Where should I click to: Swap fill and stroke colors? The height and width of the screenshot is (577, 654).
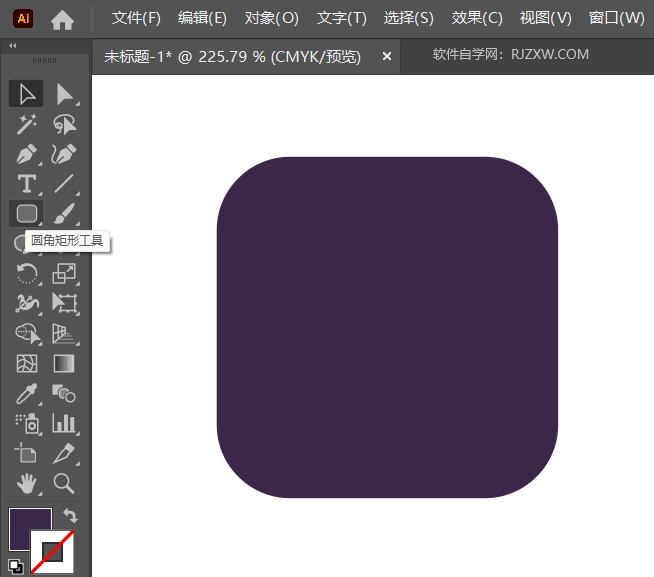(x=70, y=516)
